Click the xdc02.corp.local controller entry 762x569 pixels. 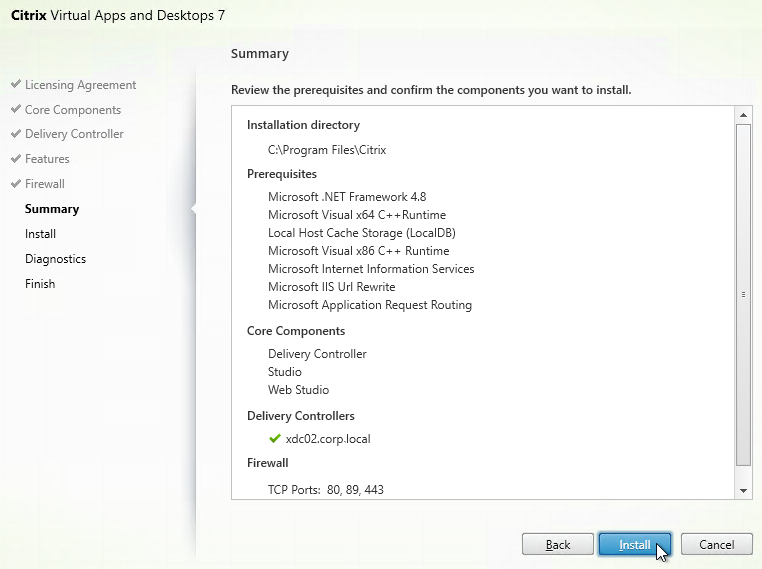pos(328,439)
